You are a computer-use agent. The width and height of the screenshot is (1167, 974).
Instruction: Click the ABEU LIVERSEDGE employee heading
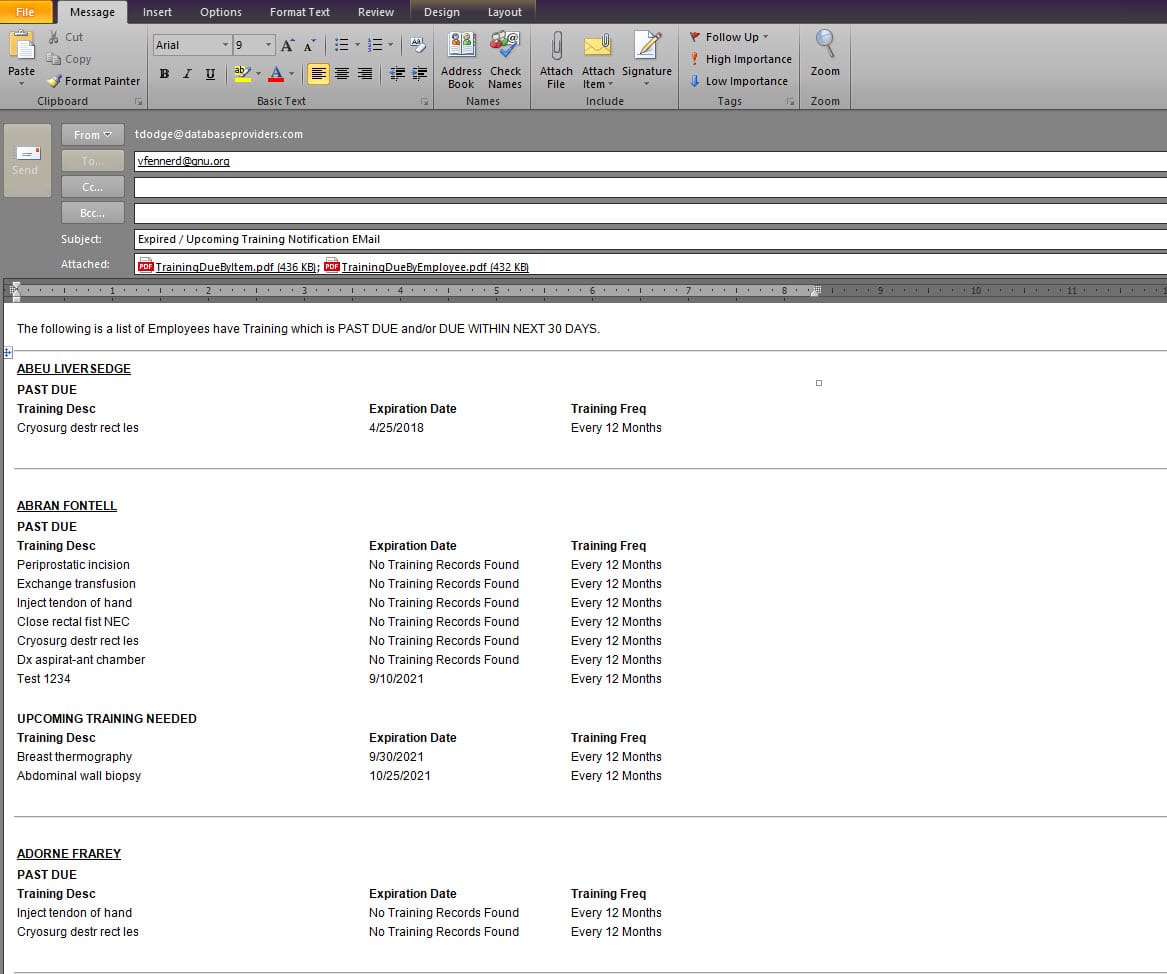(74, 368)
